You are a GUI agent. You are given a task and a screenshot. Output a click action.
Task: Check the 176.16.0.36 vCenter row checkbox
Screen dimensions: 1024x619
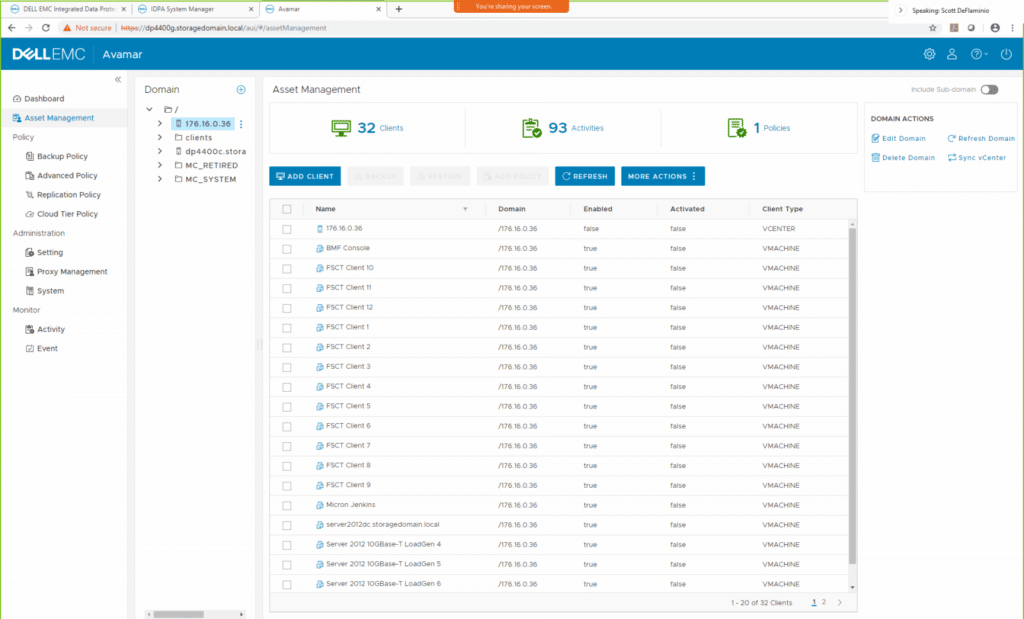[x=287, y=229]
